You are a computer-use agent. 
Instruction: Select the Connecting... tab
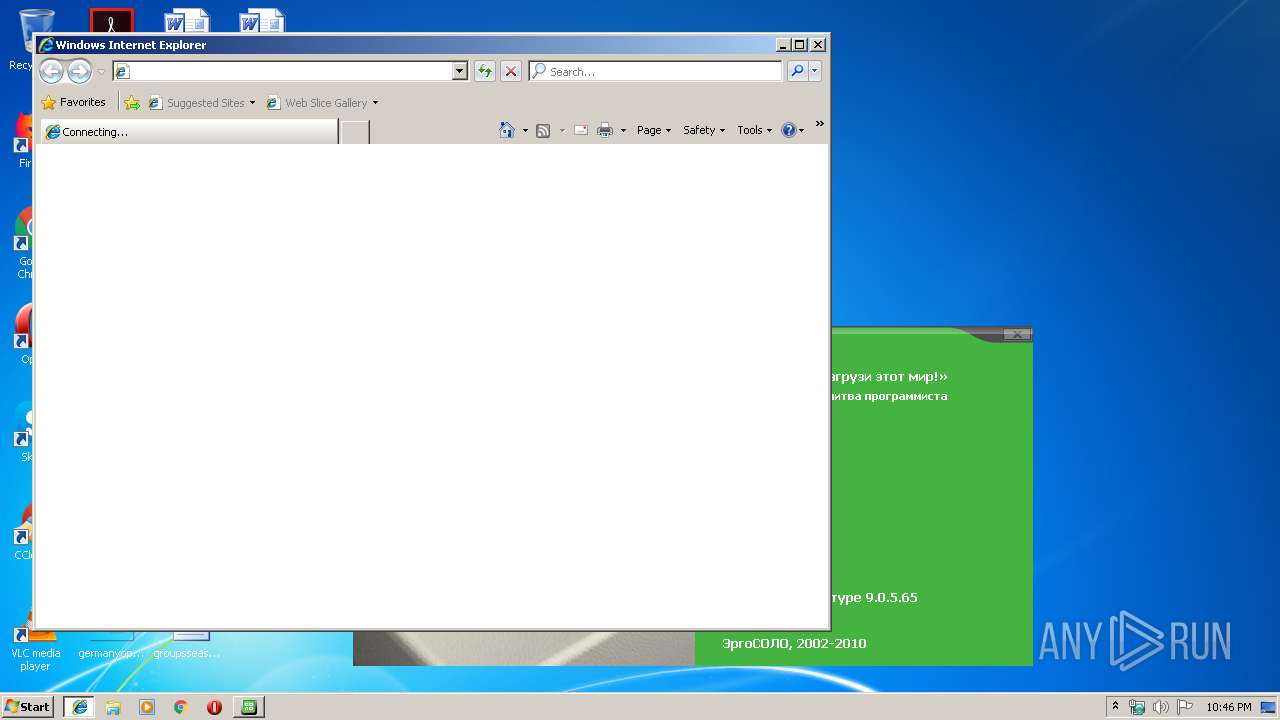[189, 132]
